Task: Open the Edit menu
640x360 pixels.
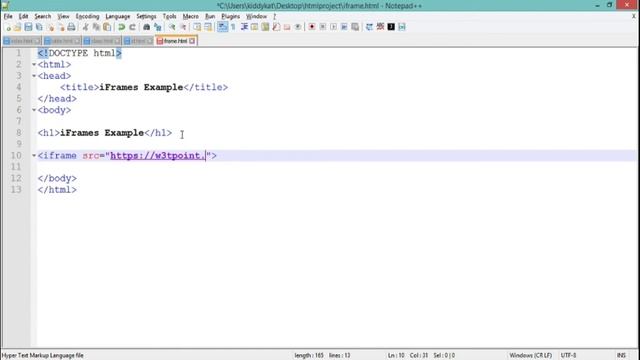Action: pyautogui.click(x=24, y=16)
